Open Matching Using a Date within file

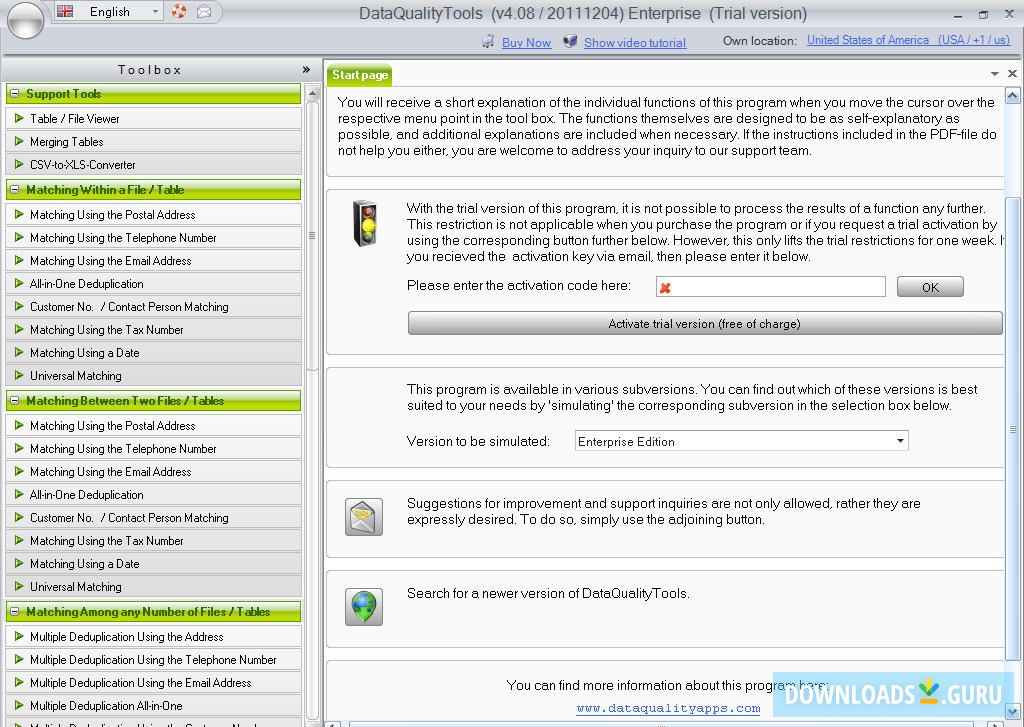153,353
